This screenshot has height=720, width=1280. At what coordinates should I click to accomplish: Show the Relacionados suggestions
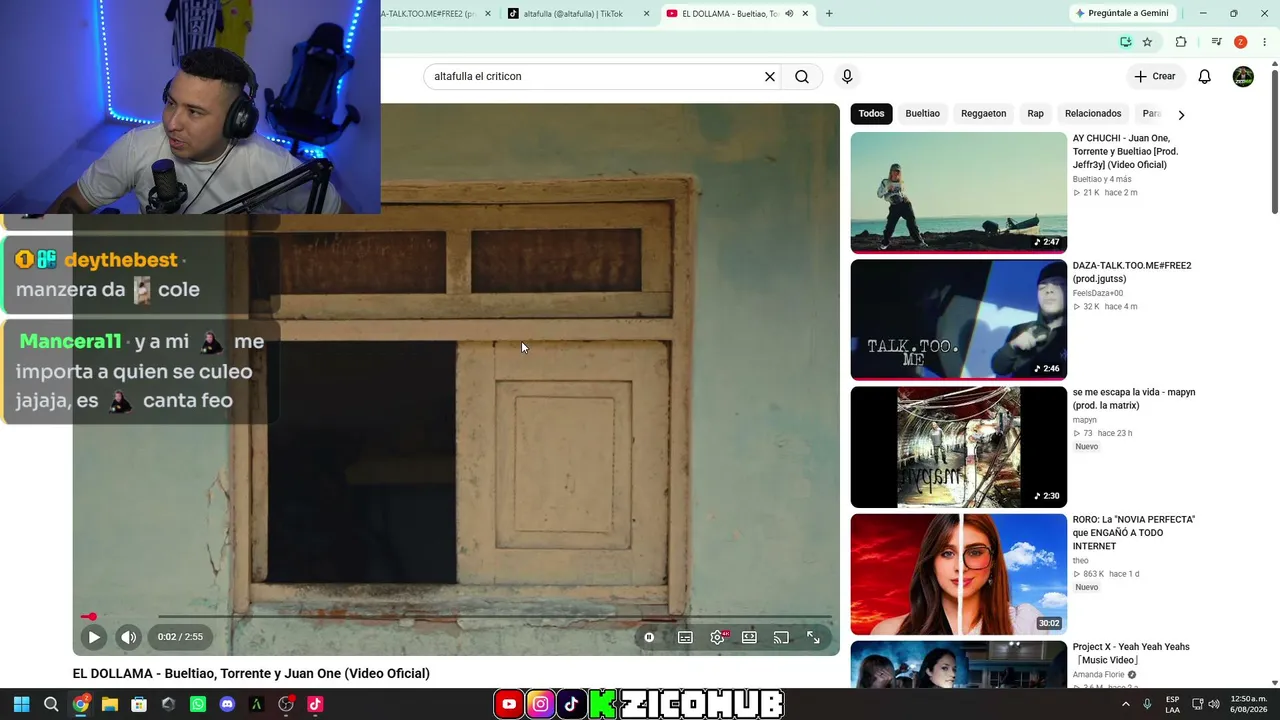(x=1093, y=114)
